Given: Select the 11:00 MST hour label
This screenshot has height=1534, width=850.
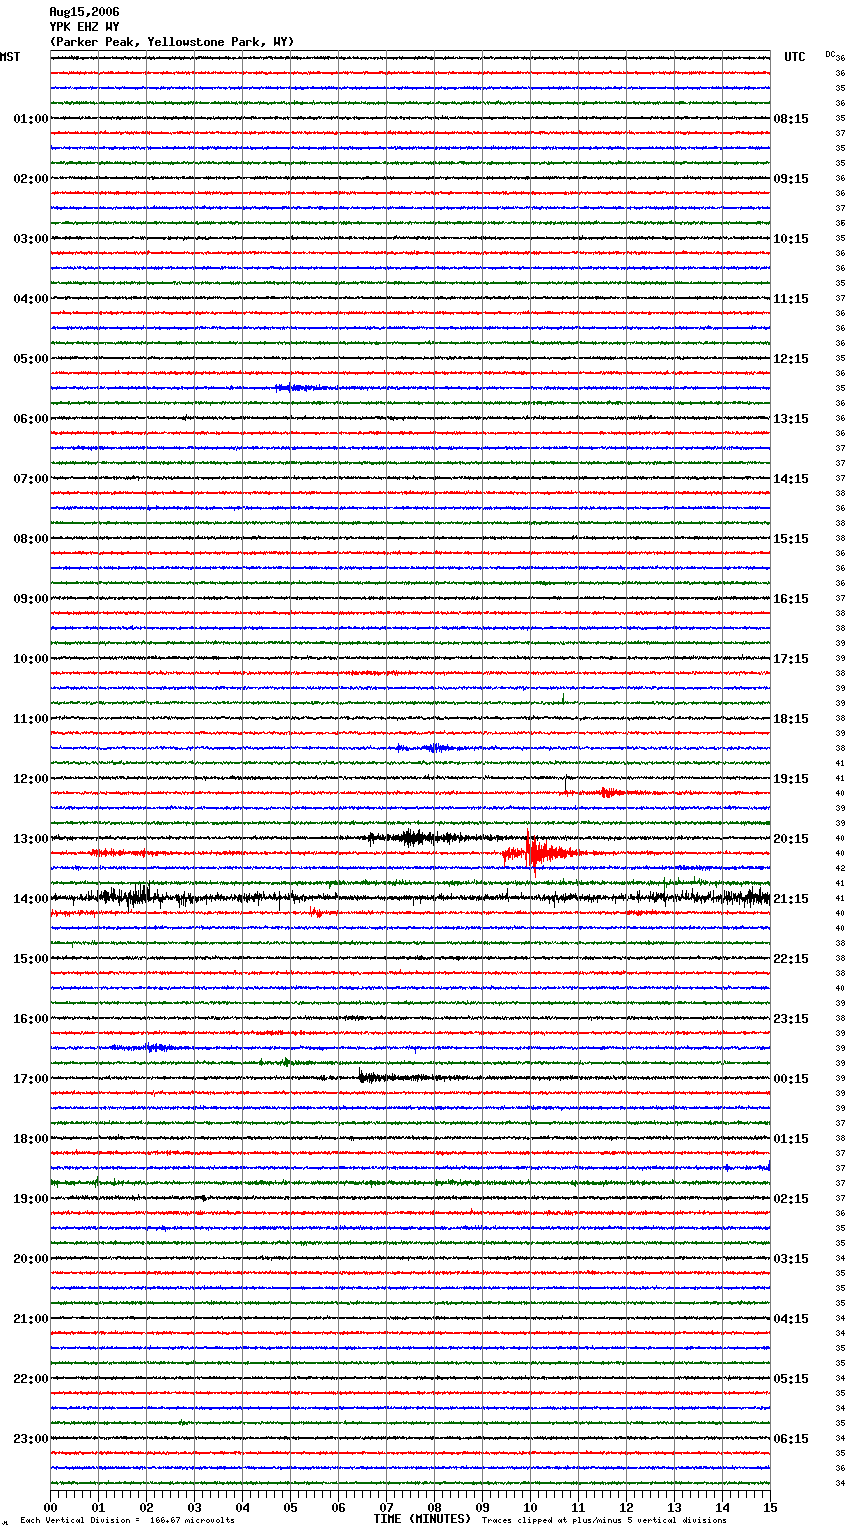Looking at the screenshot, I should coord(31,719).
